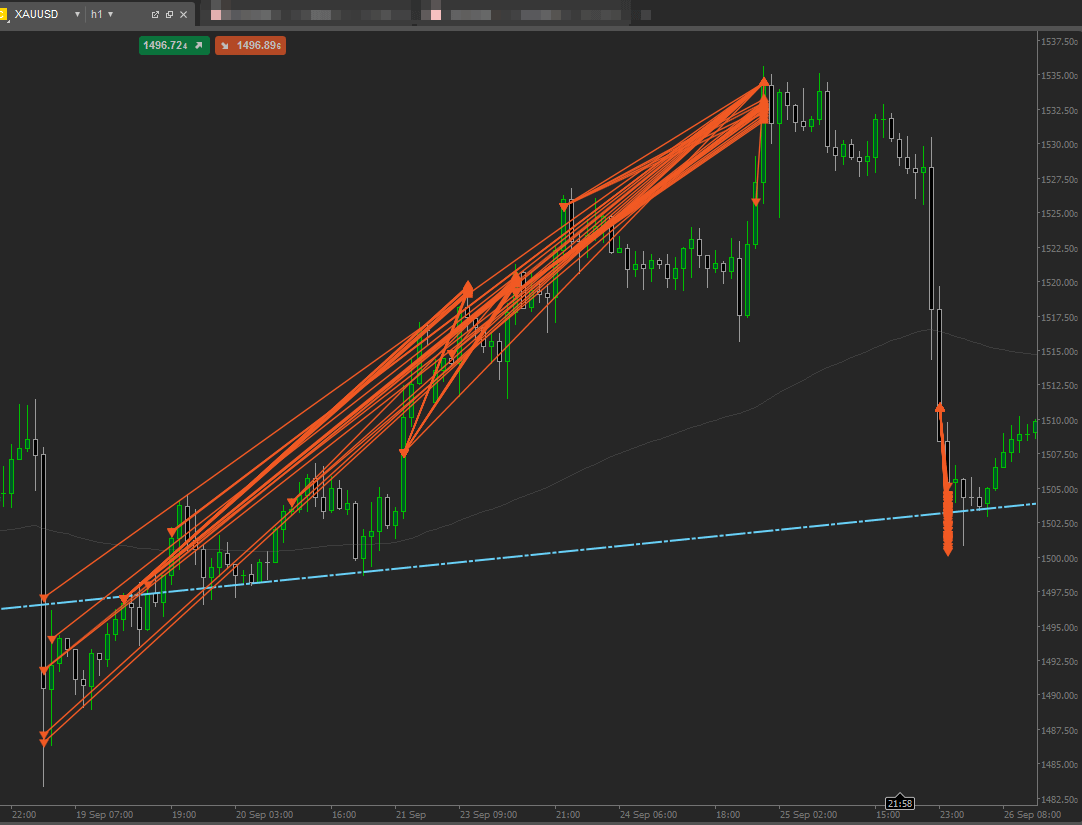
Task: Click the 24 Sep 06:00 time label
Action: tap(649, 815)
